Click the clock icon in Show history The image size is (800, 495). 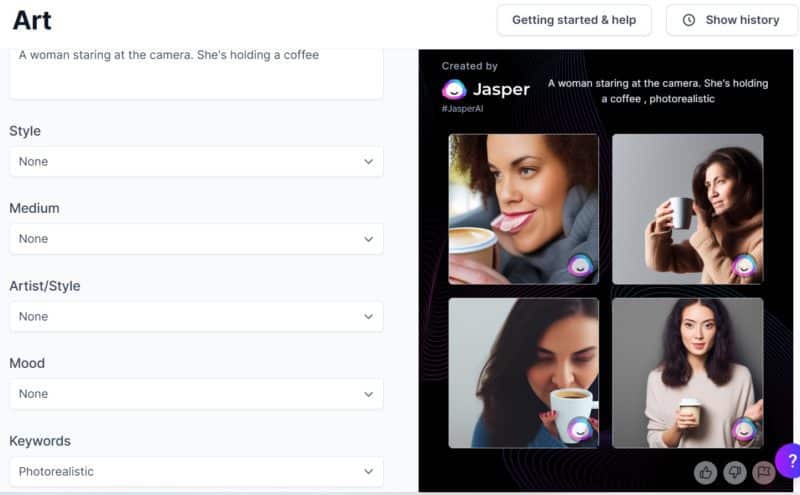pos(689,20)
